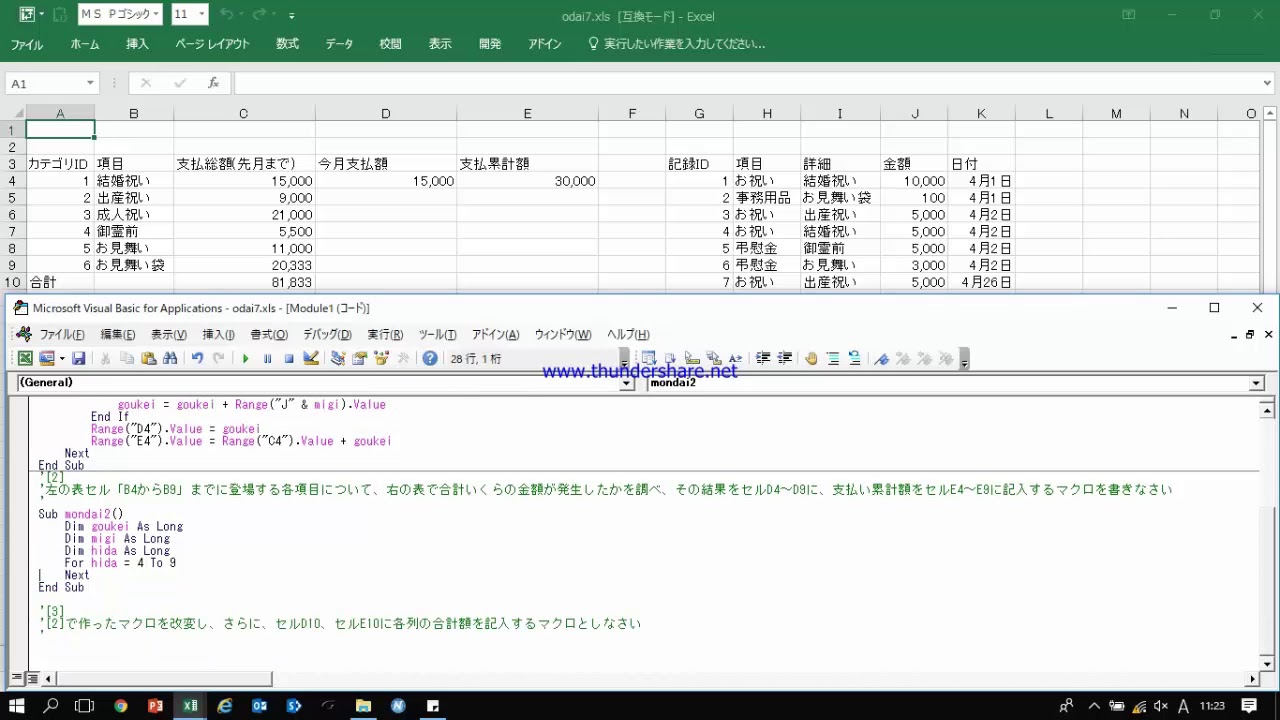Screen dimensions: 1280x720
Task: Click the Find binoculars icon
Action: (x=170, y=358)
